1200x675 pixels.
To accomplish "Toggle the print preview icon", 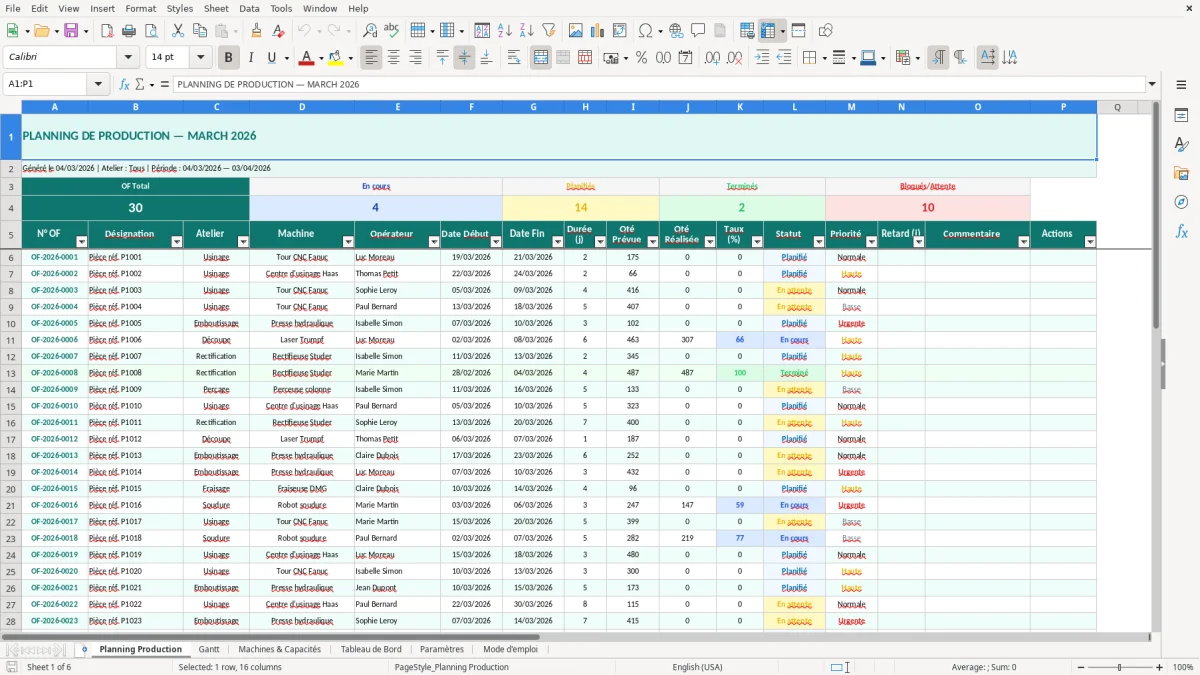I will (x=150, y=31).
